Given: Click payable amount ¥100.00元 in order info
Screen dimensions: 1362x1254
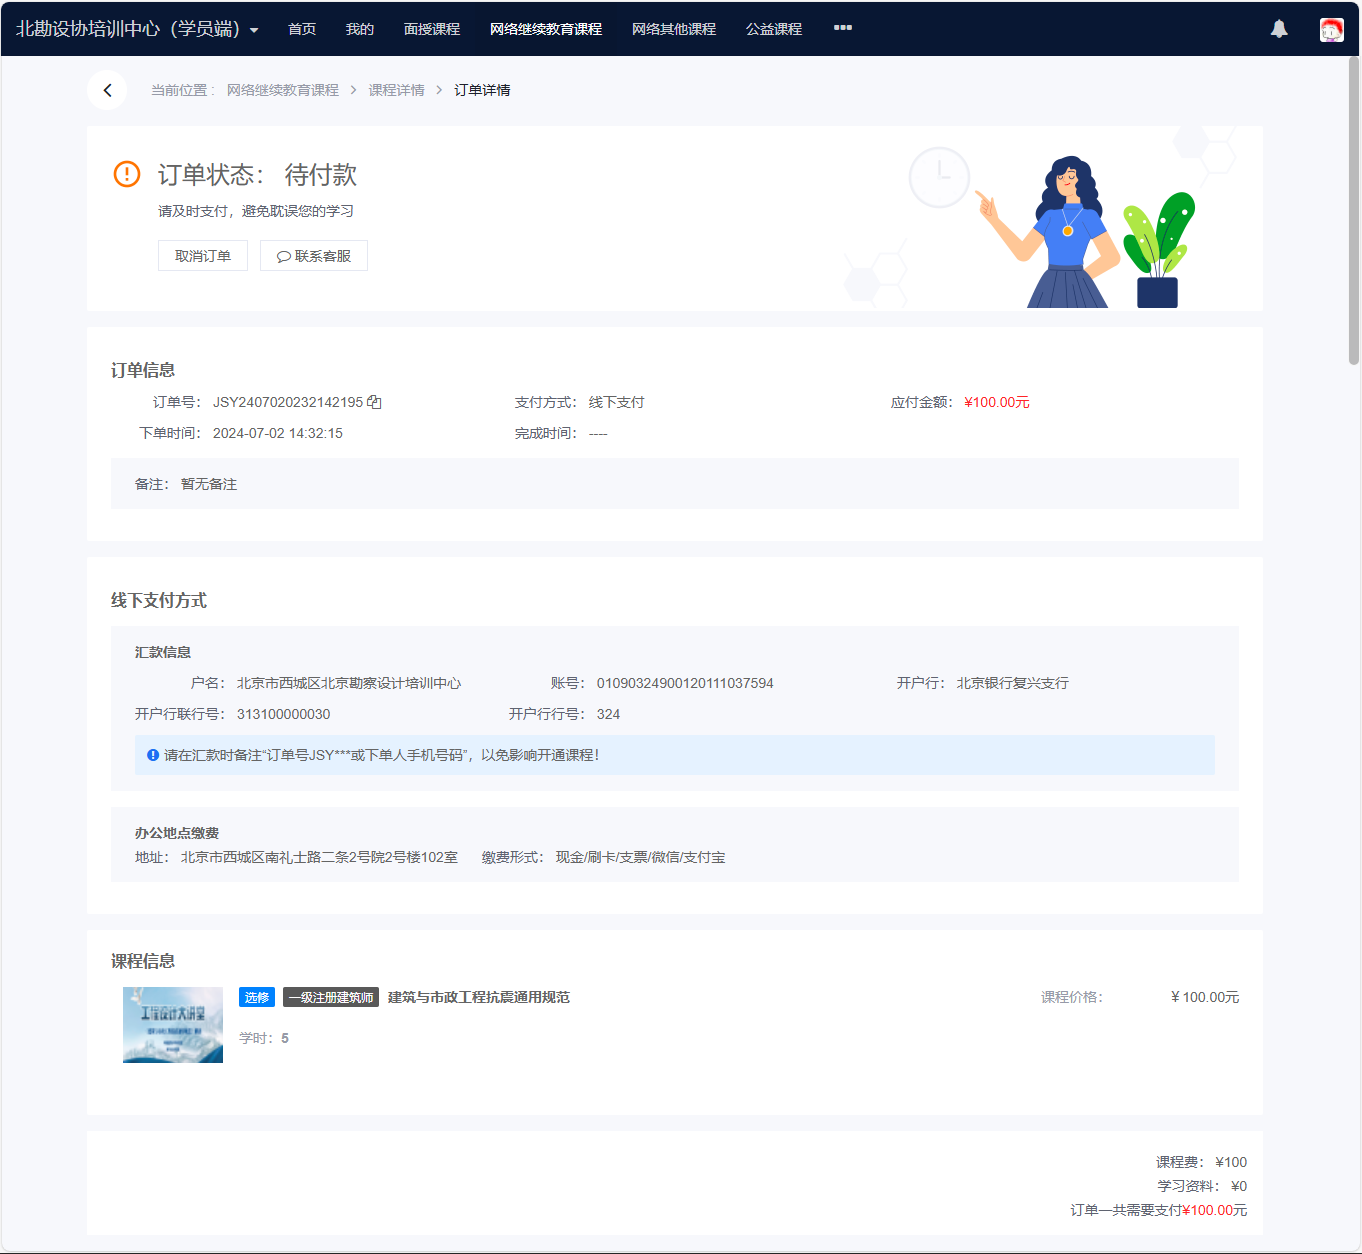Looking at the screenshot, I should (997, 402).
